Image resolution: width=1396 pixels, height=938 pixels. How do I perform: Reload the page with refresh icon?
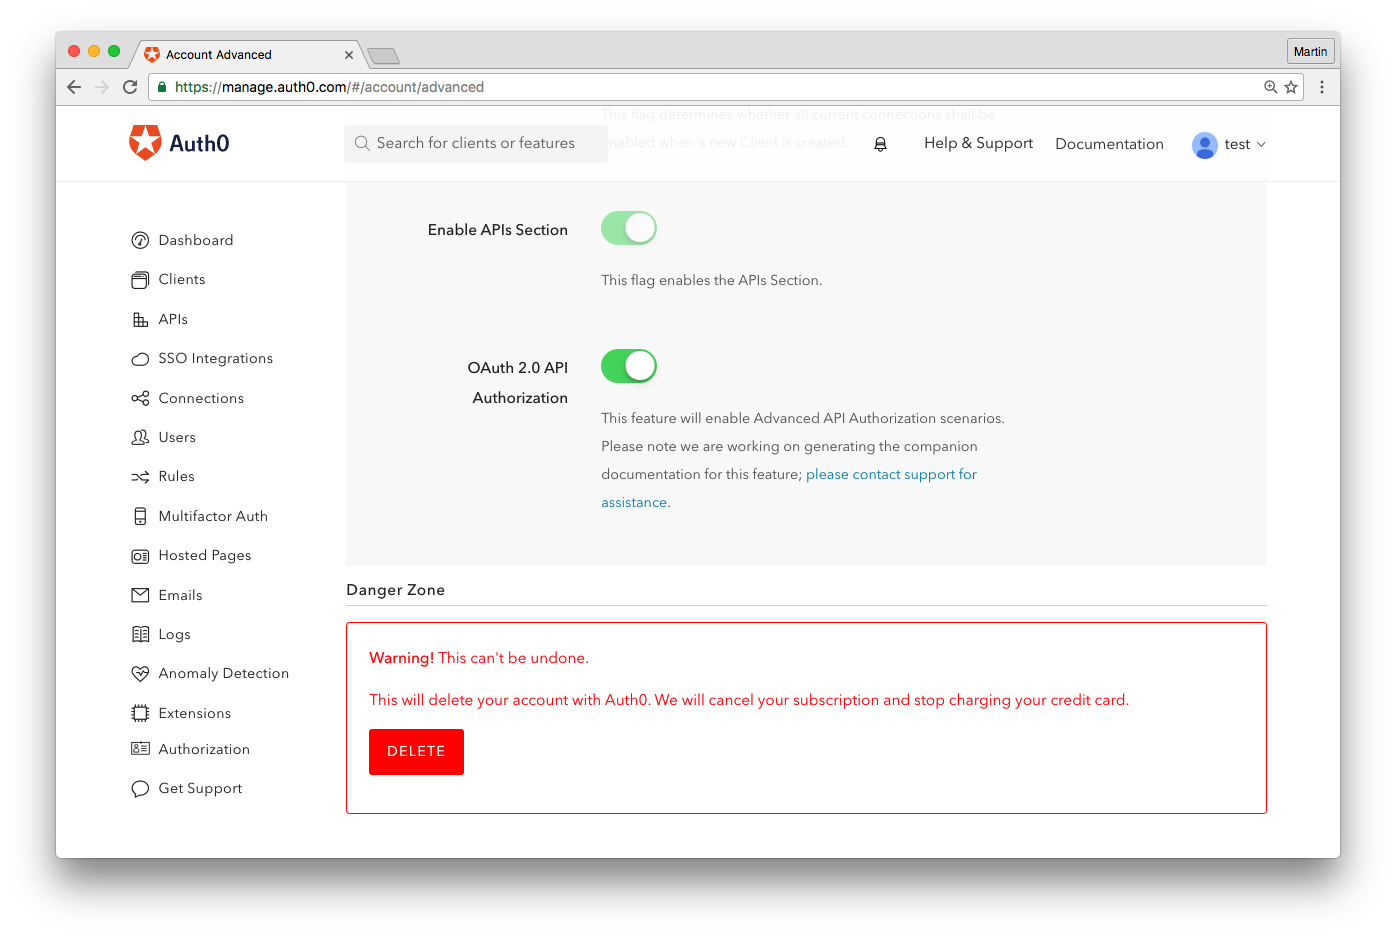(x=130, y=87)
